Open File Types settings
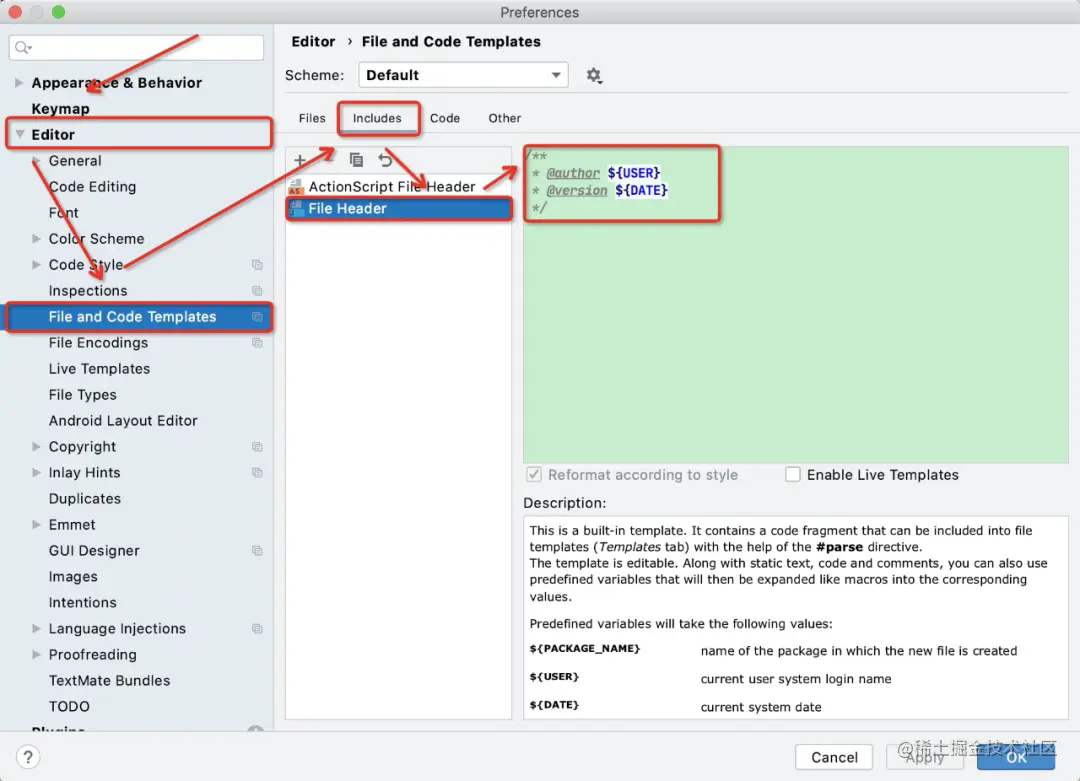The image size is (1080, 781). point(82,395)
